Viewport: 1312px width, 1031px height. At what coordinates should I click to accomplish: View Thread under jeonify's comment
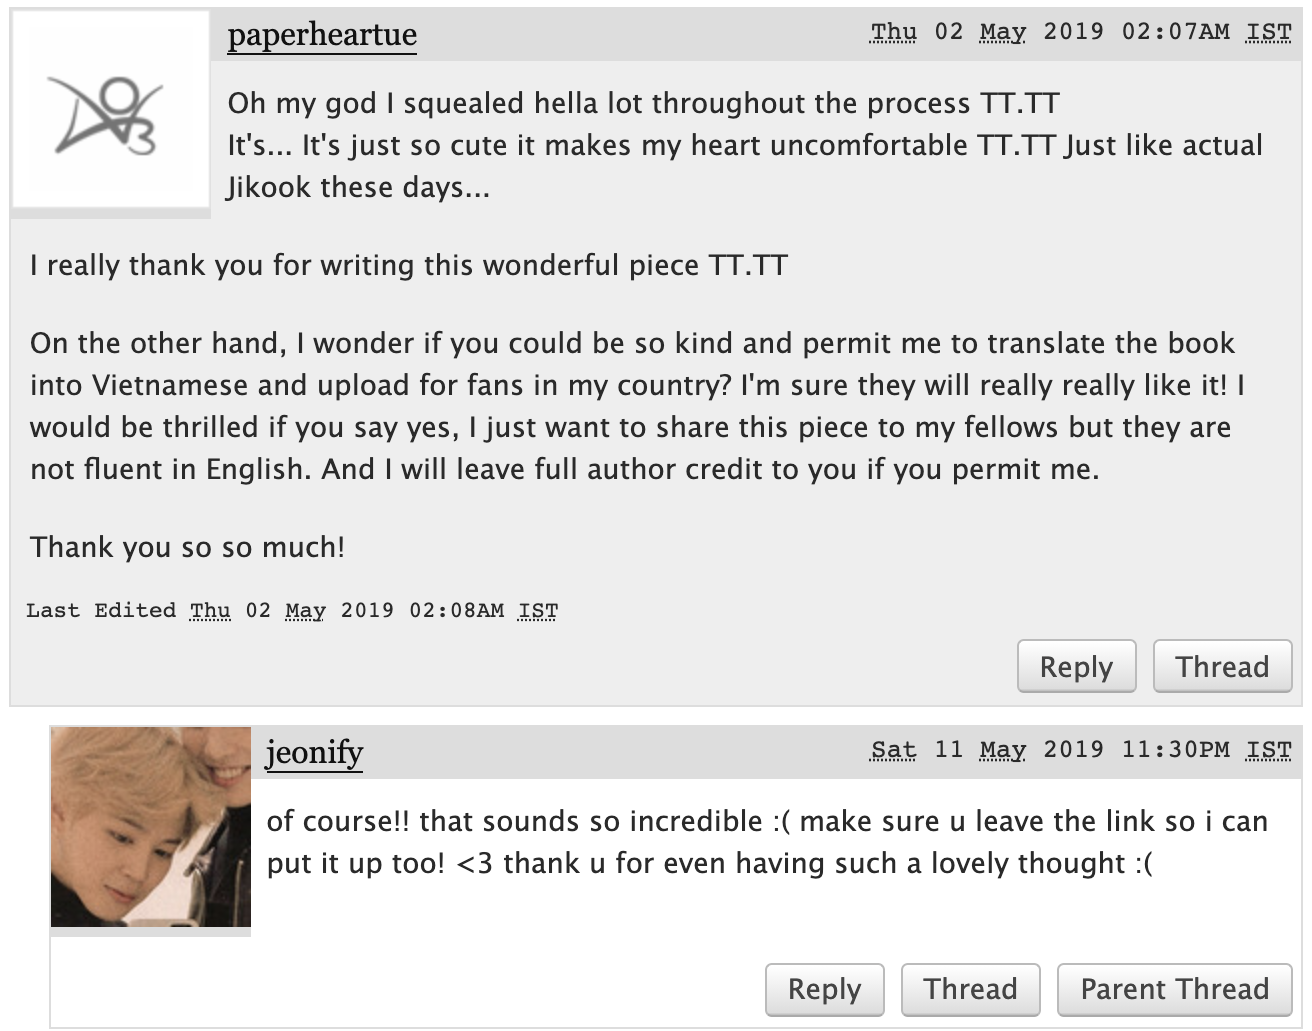970,989
